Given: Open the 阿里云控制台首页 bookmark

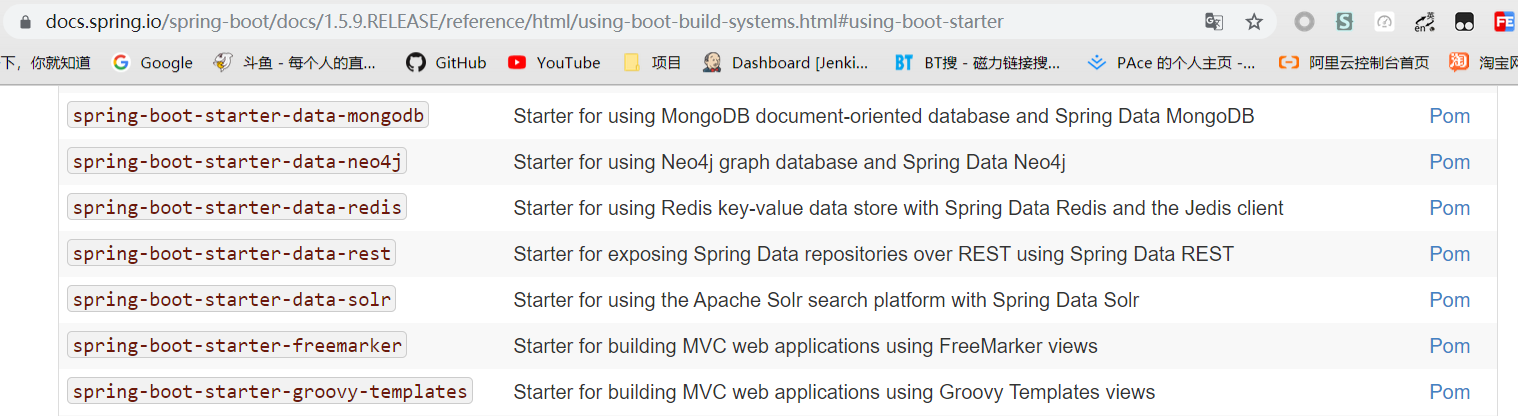Looking at the screenshot, I should 1354,62.
